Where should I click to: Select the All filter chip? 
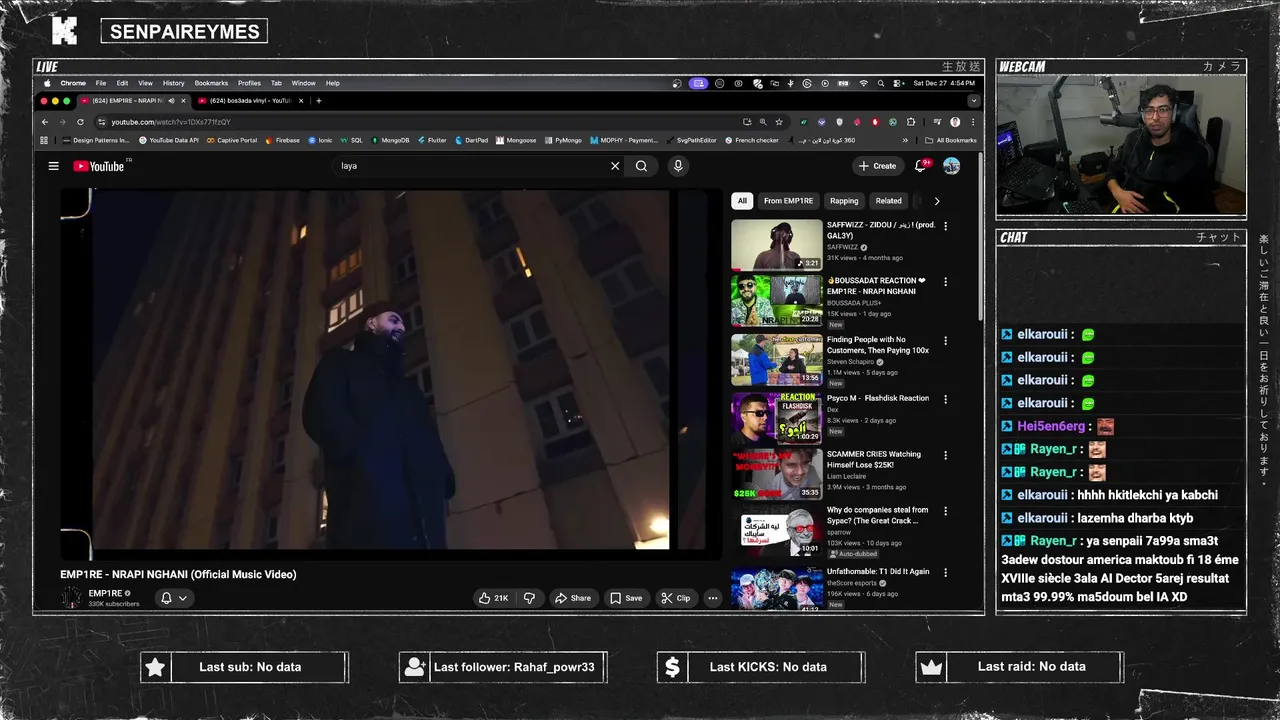(742, 201)
